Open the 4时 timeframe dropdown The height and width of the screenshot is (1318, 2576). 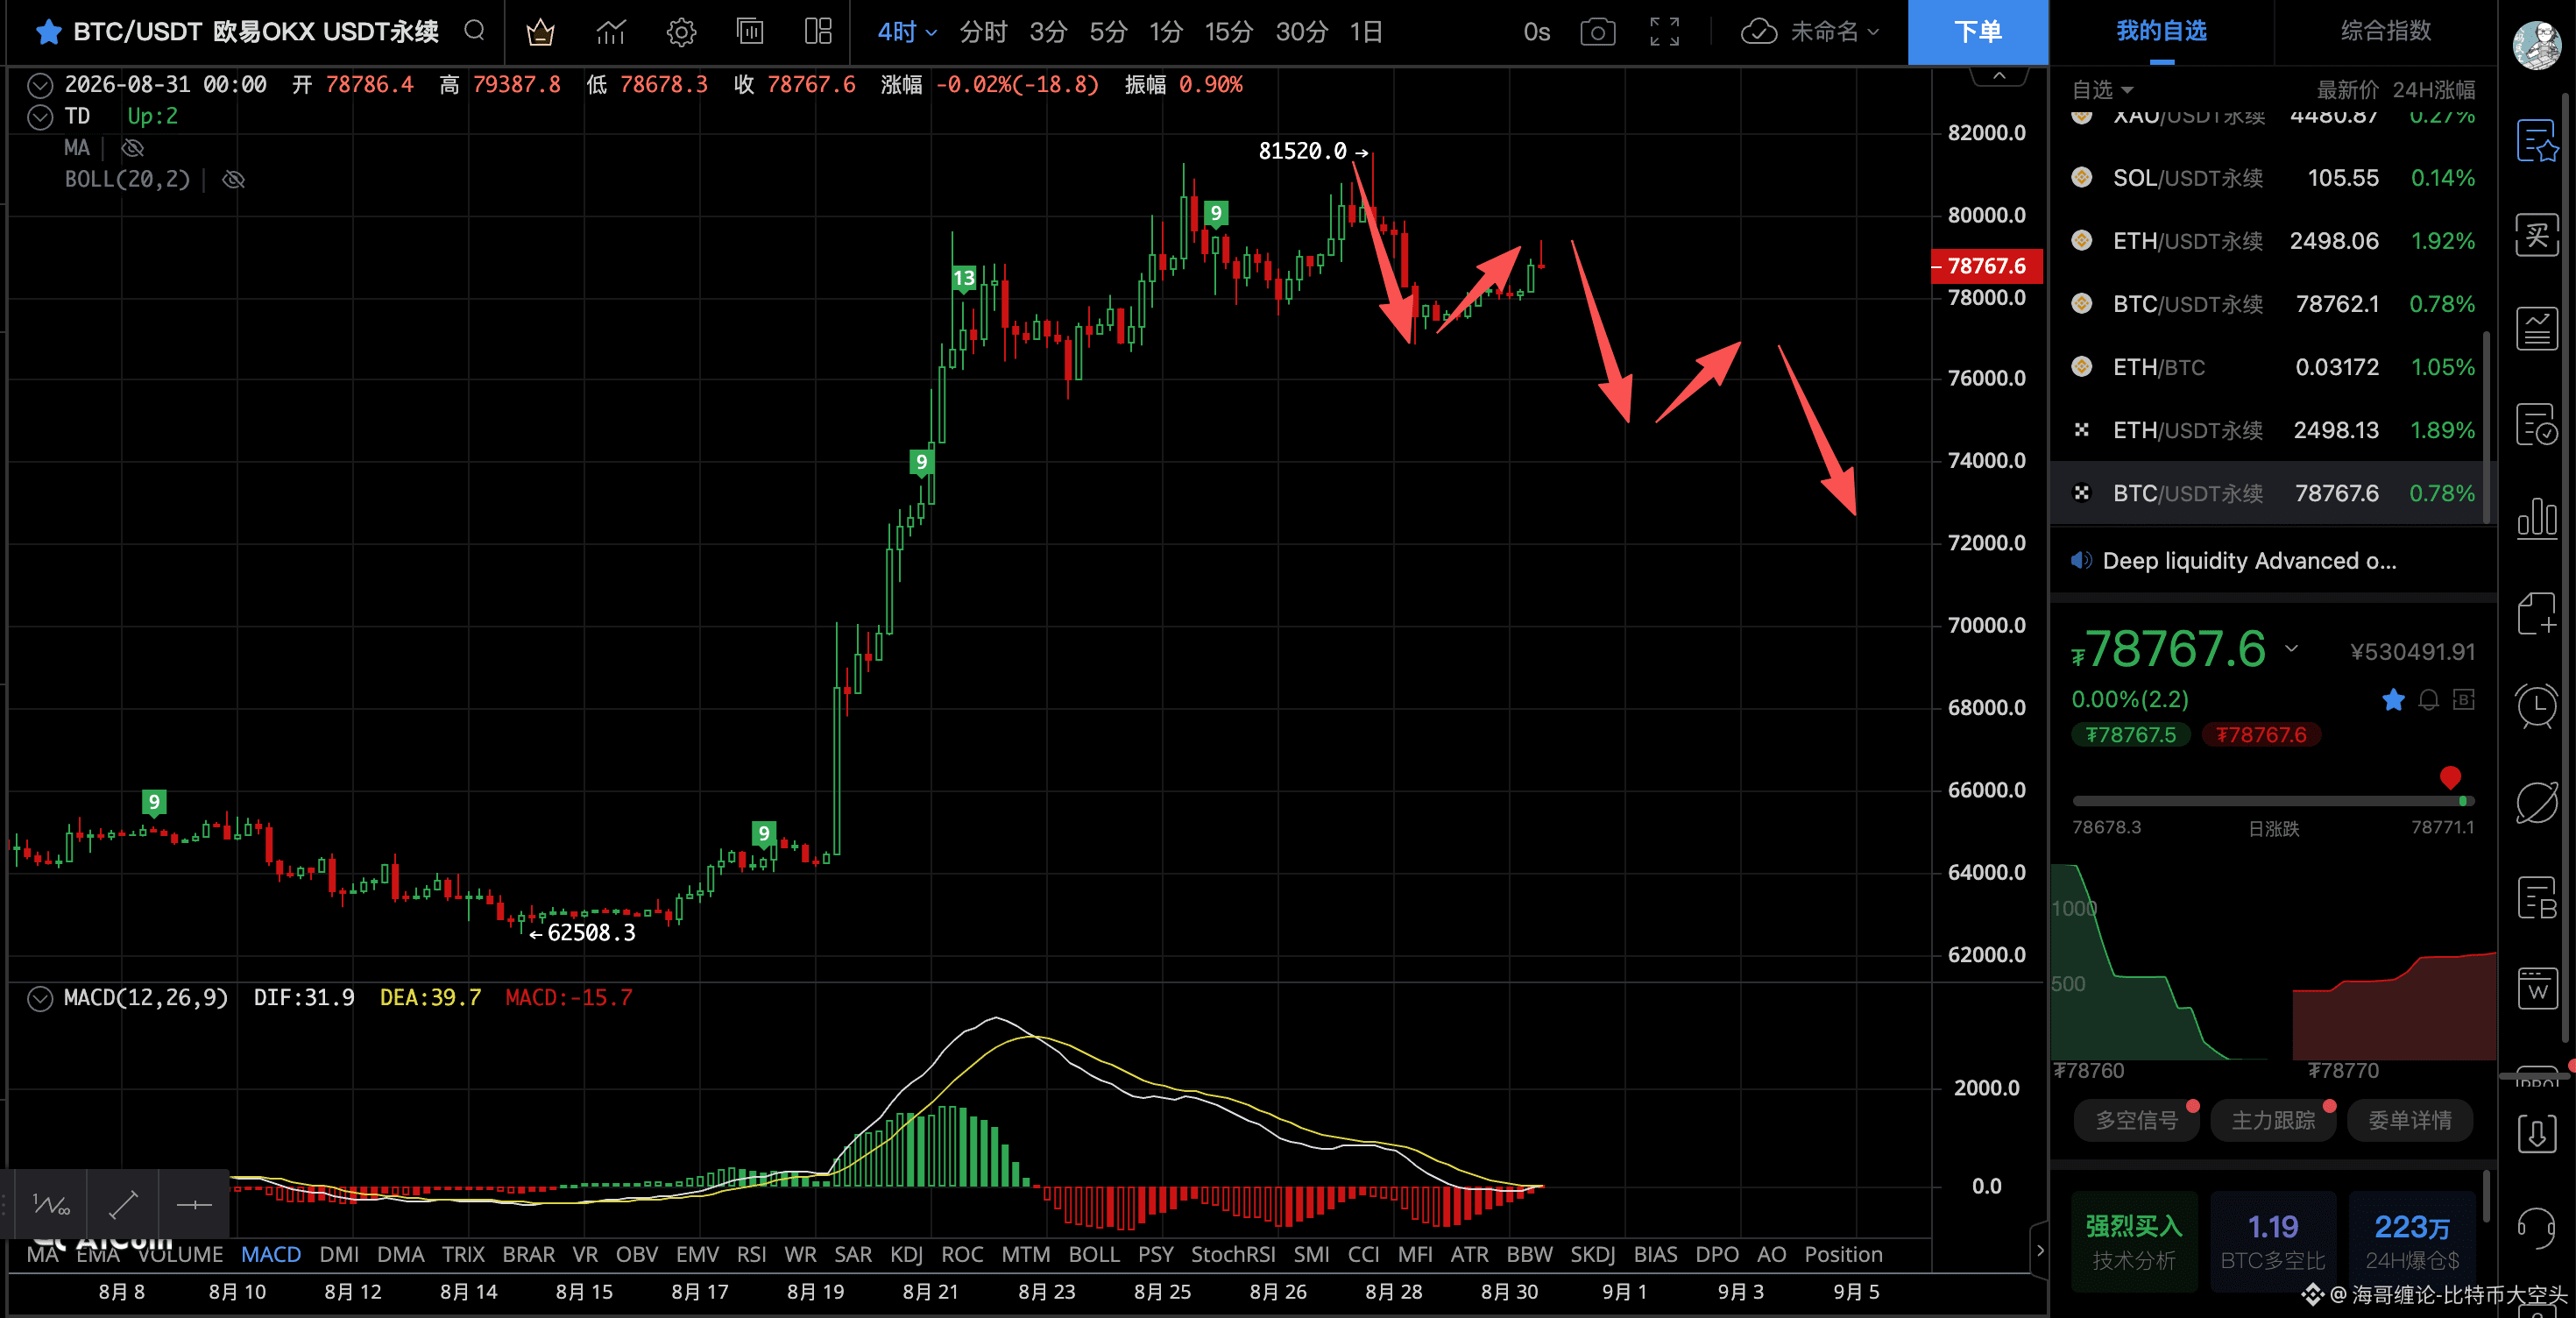coord(907,32)
